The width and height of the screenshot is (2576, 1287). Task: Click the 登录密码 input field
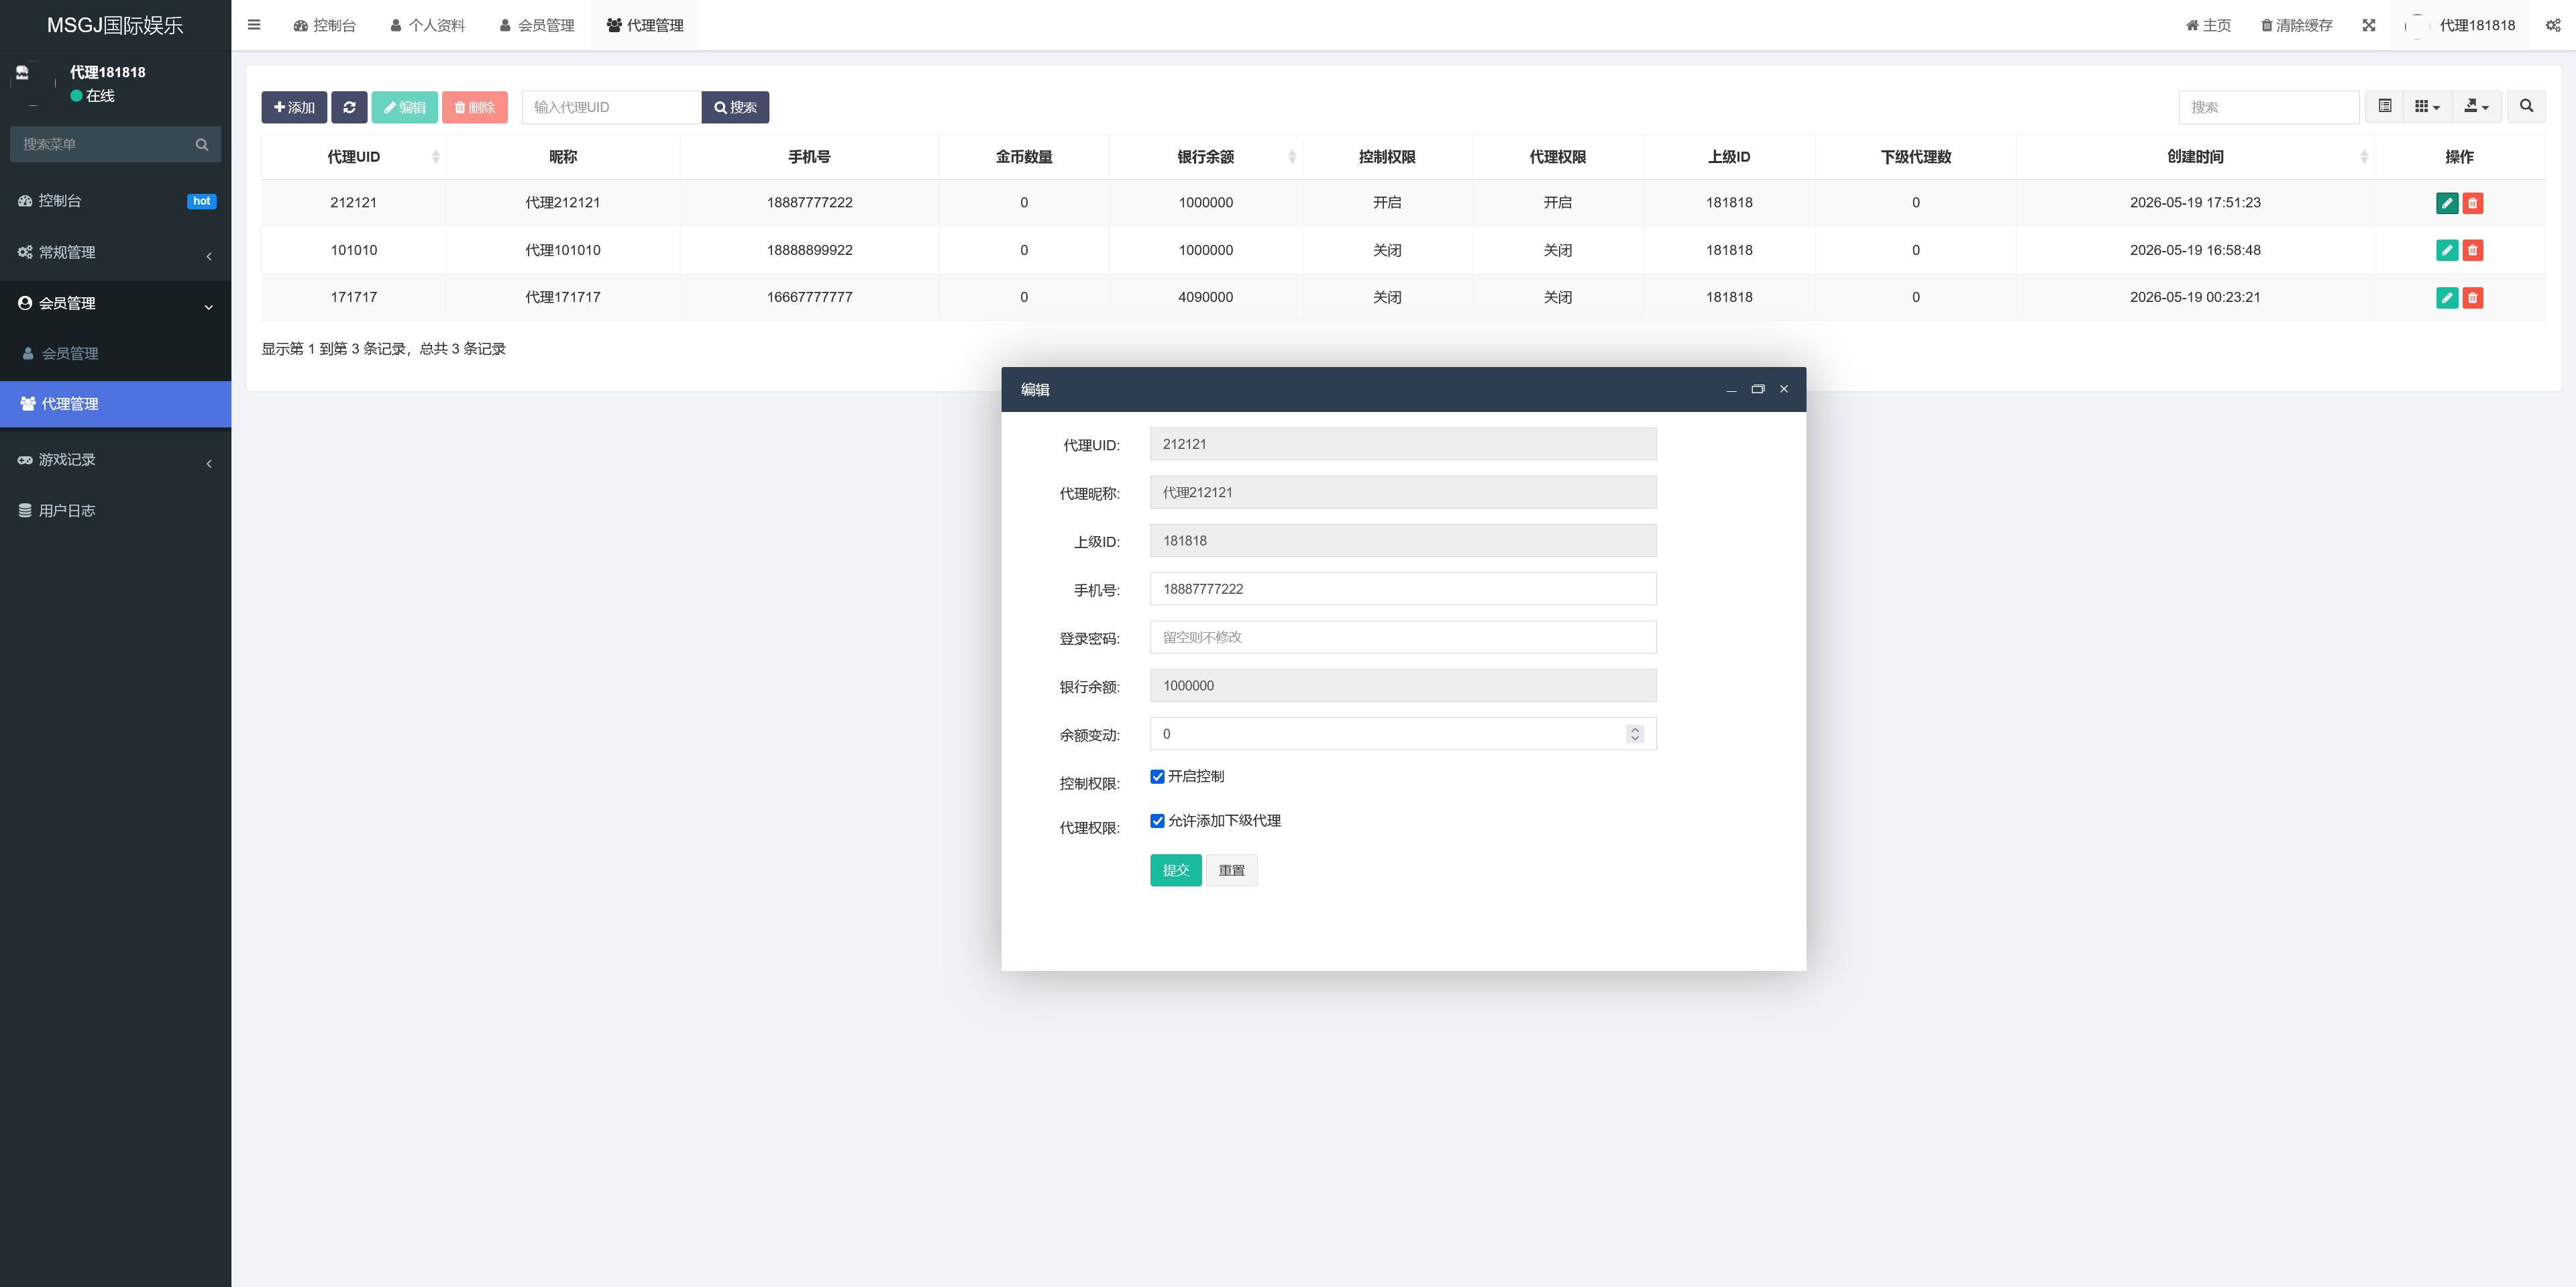[1402, 637]
